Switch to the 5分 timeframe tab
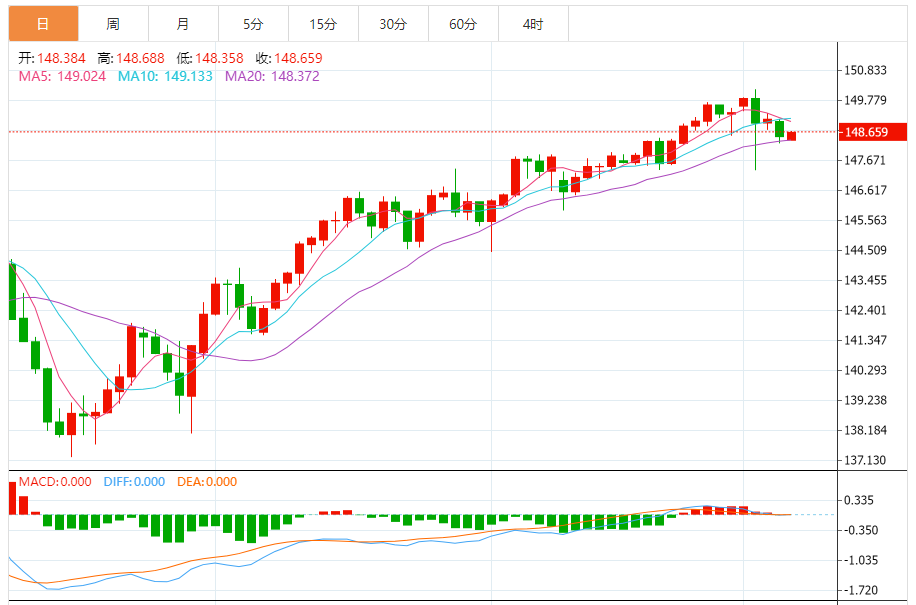 tap(253, 24)
